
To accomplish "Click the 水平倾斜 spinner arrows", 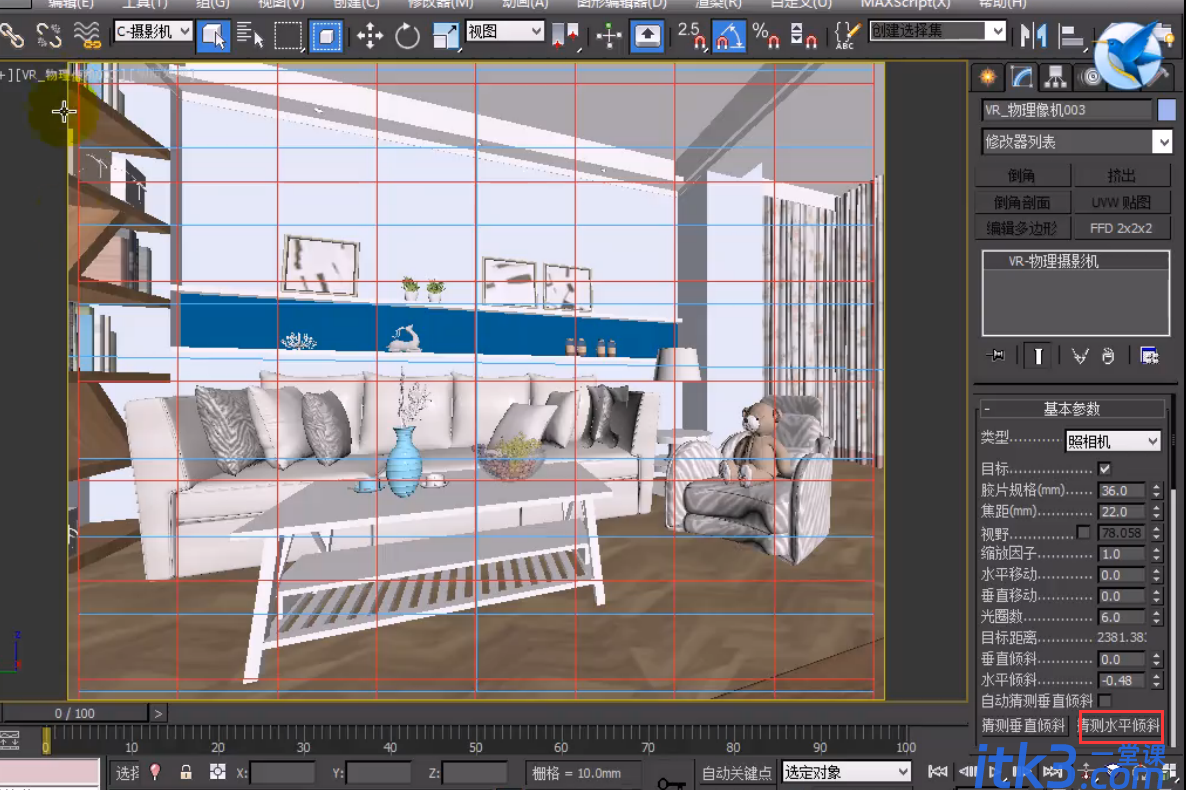I will pos(1157,680).
